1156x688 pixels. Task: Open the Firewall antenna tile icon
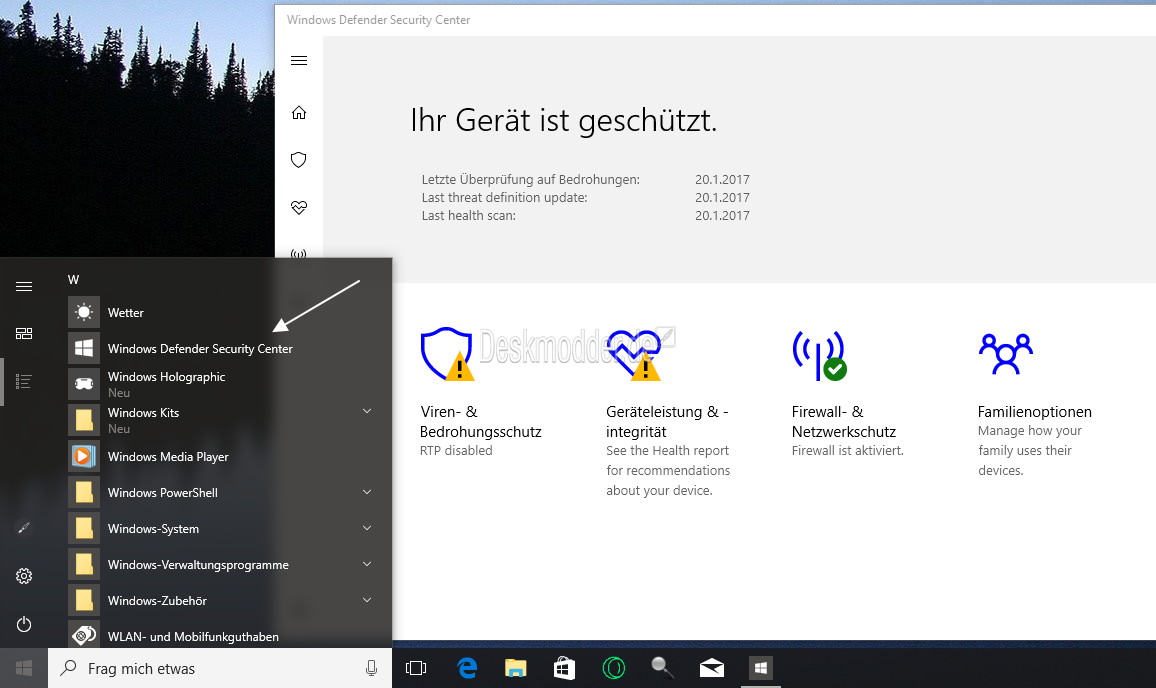819,355
